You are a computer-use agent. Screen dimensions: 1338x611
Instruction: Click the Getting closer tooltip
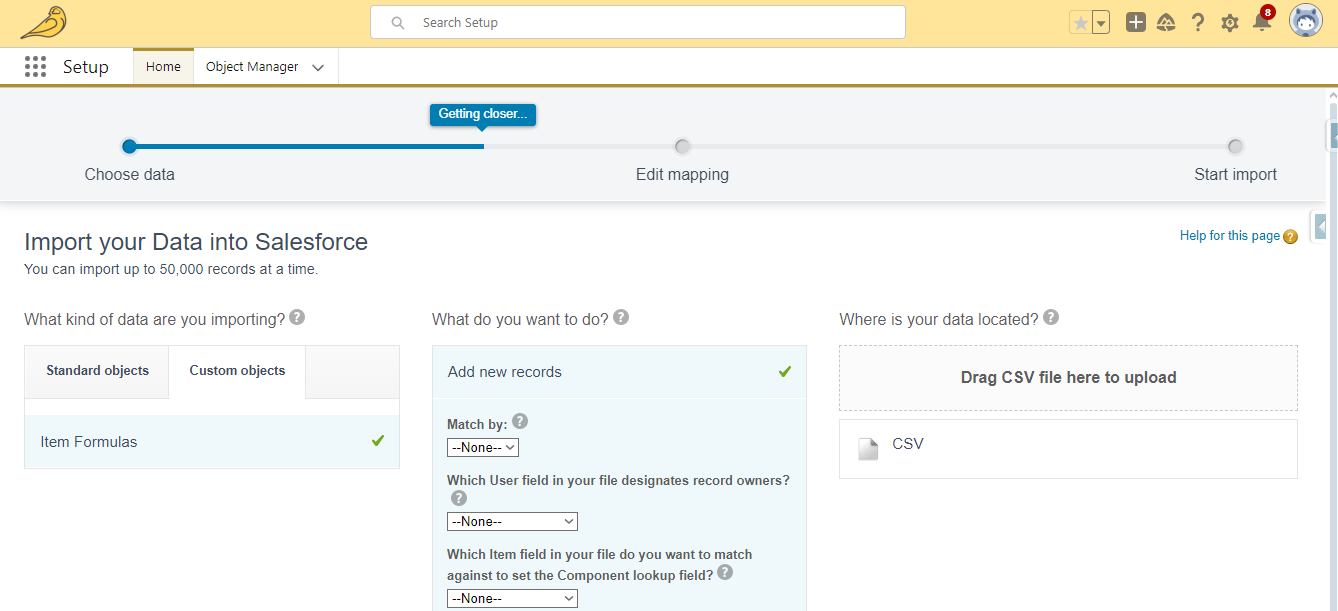tap(483, 114)
